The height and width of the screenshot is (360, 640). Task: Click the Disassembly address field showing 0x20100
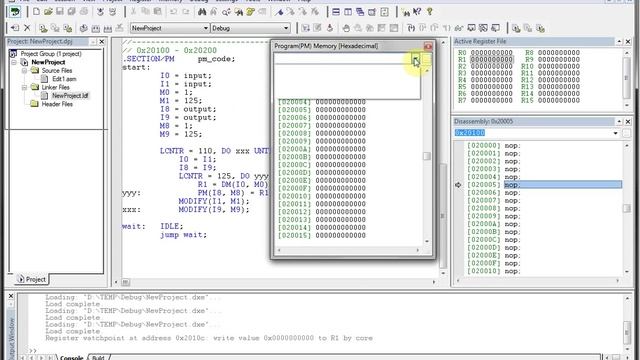(532, 133)
